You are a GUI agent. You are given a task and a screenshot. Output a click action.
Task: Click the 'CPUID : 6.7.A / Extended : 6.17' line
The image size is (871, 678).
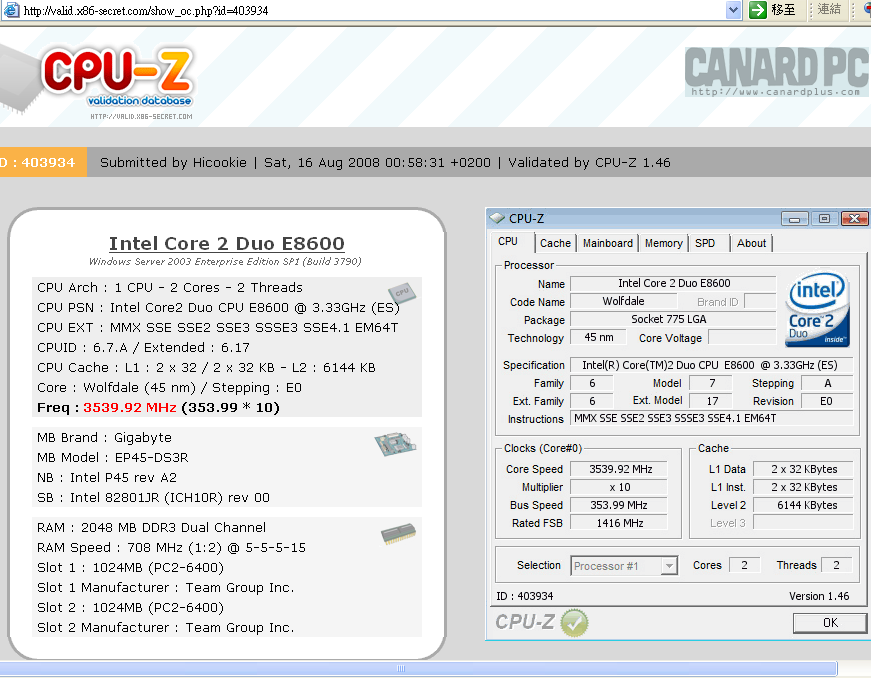[x=143, y=348]
